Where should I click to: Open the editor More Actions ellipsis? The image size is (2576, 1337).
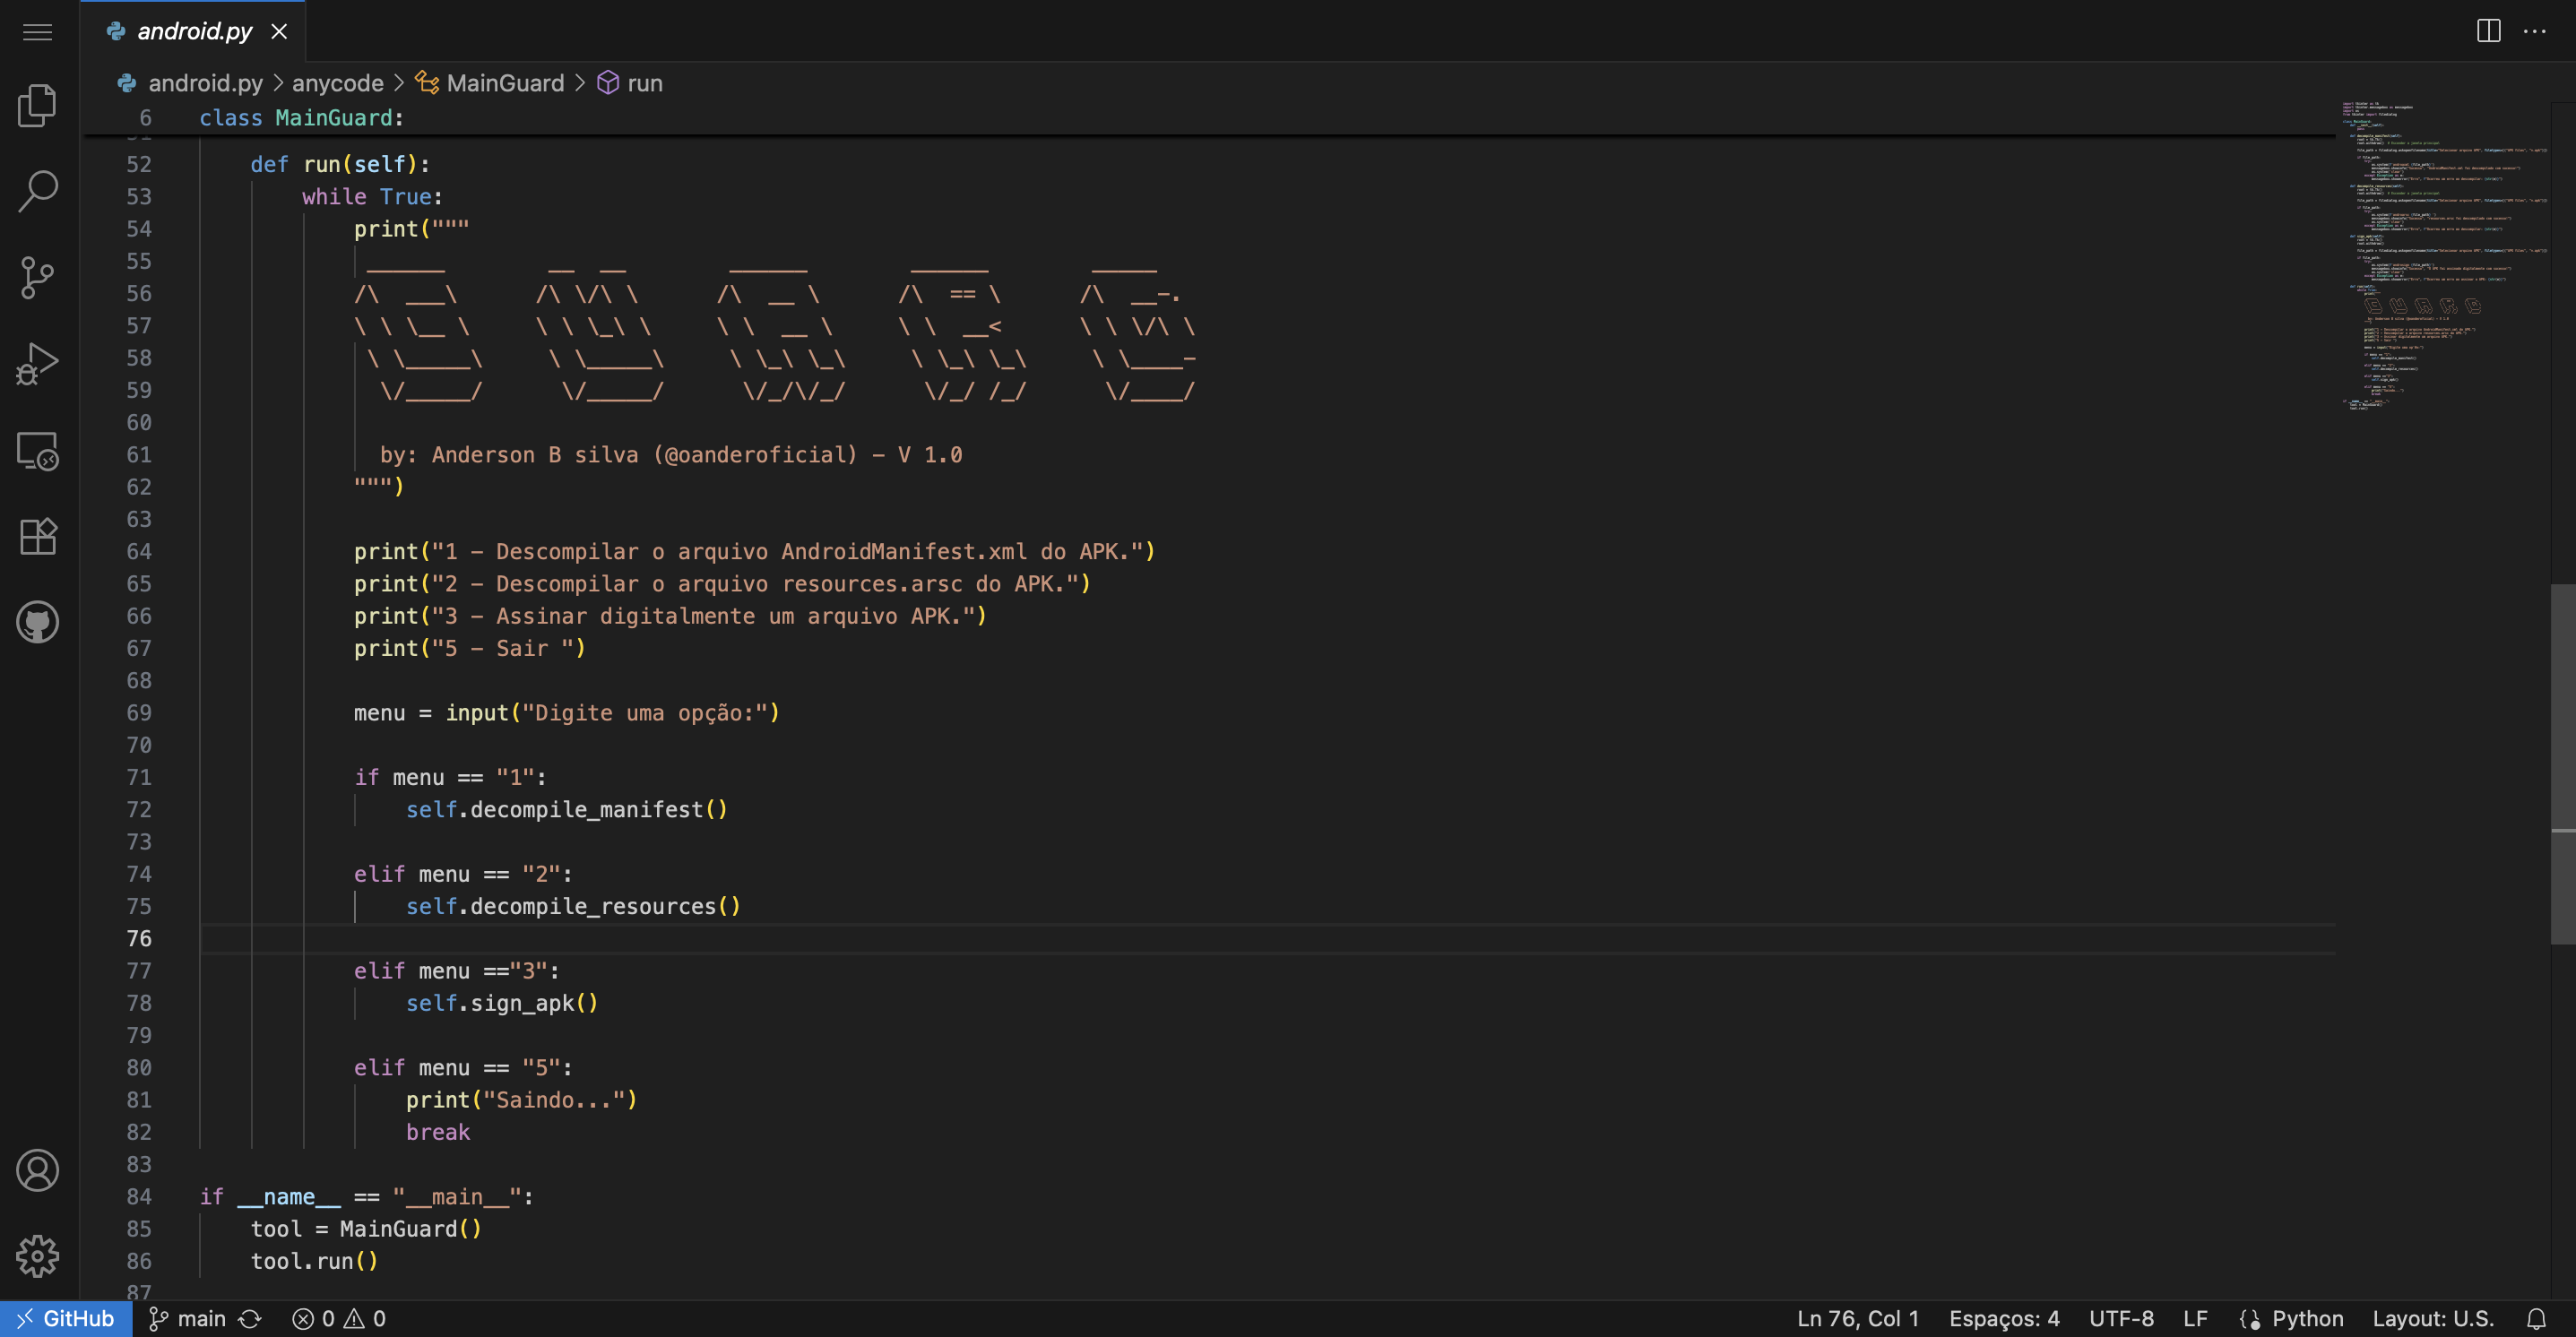[2534, 31]
